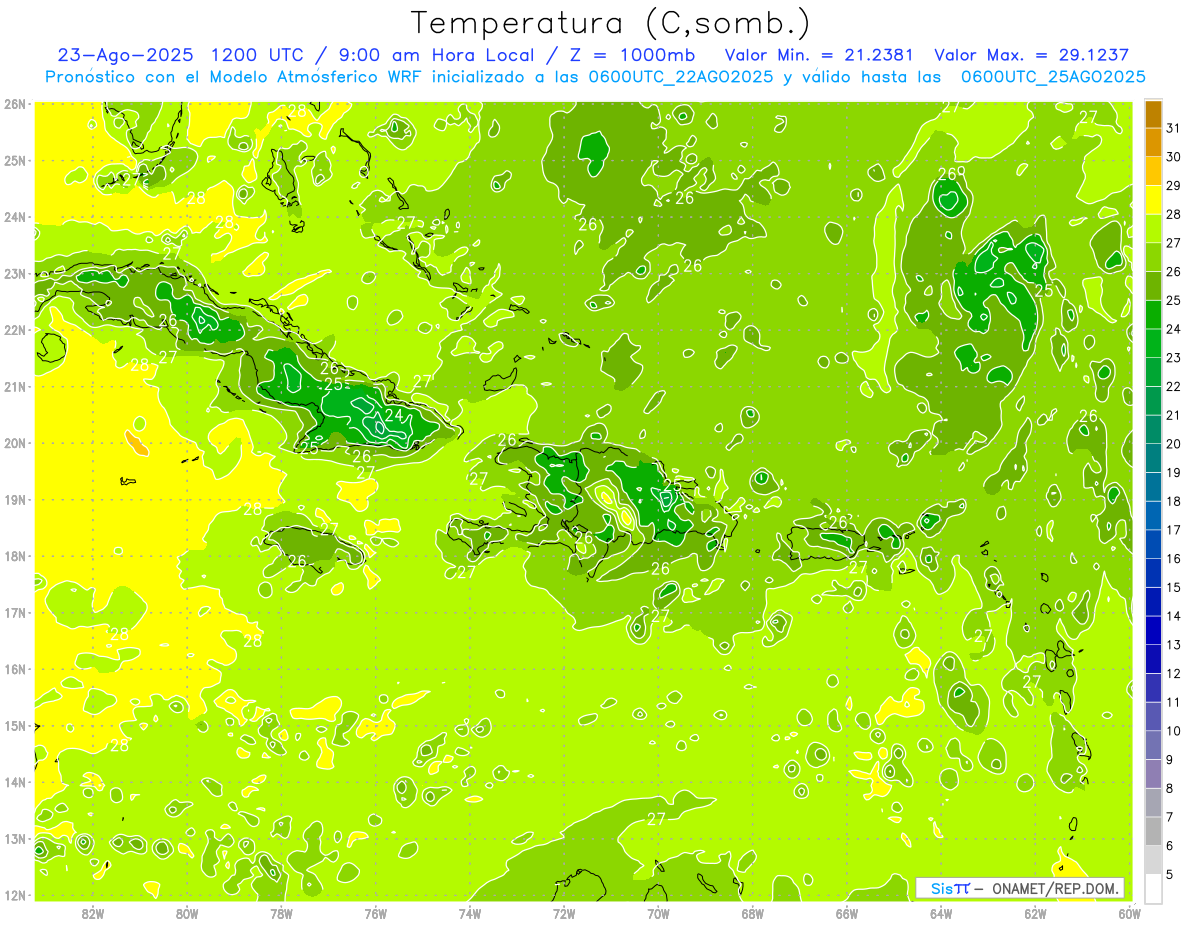Image resolution: width=1200 pixels, height=927 pixels.
Task: Click the 'Valor Min. = 21.2381' text
Action: point(821,55)
